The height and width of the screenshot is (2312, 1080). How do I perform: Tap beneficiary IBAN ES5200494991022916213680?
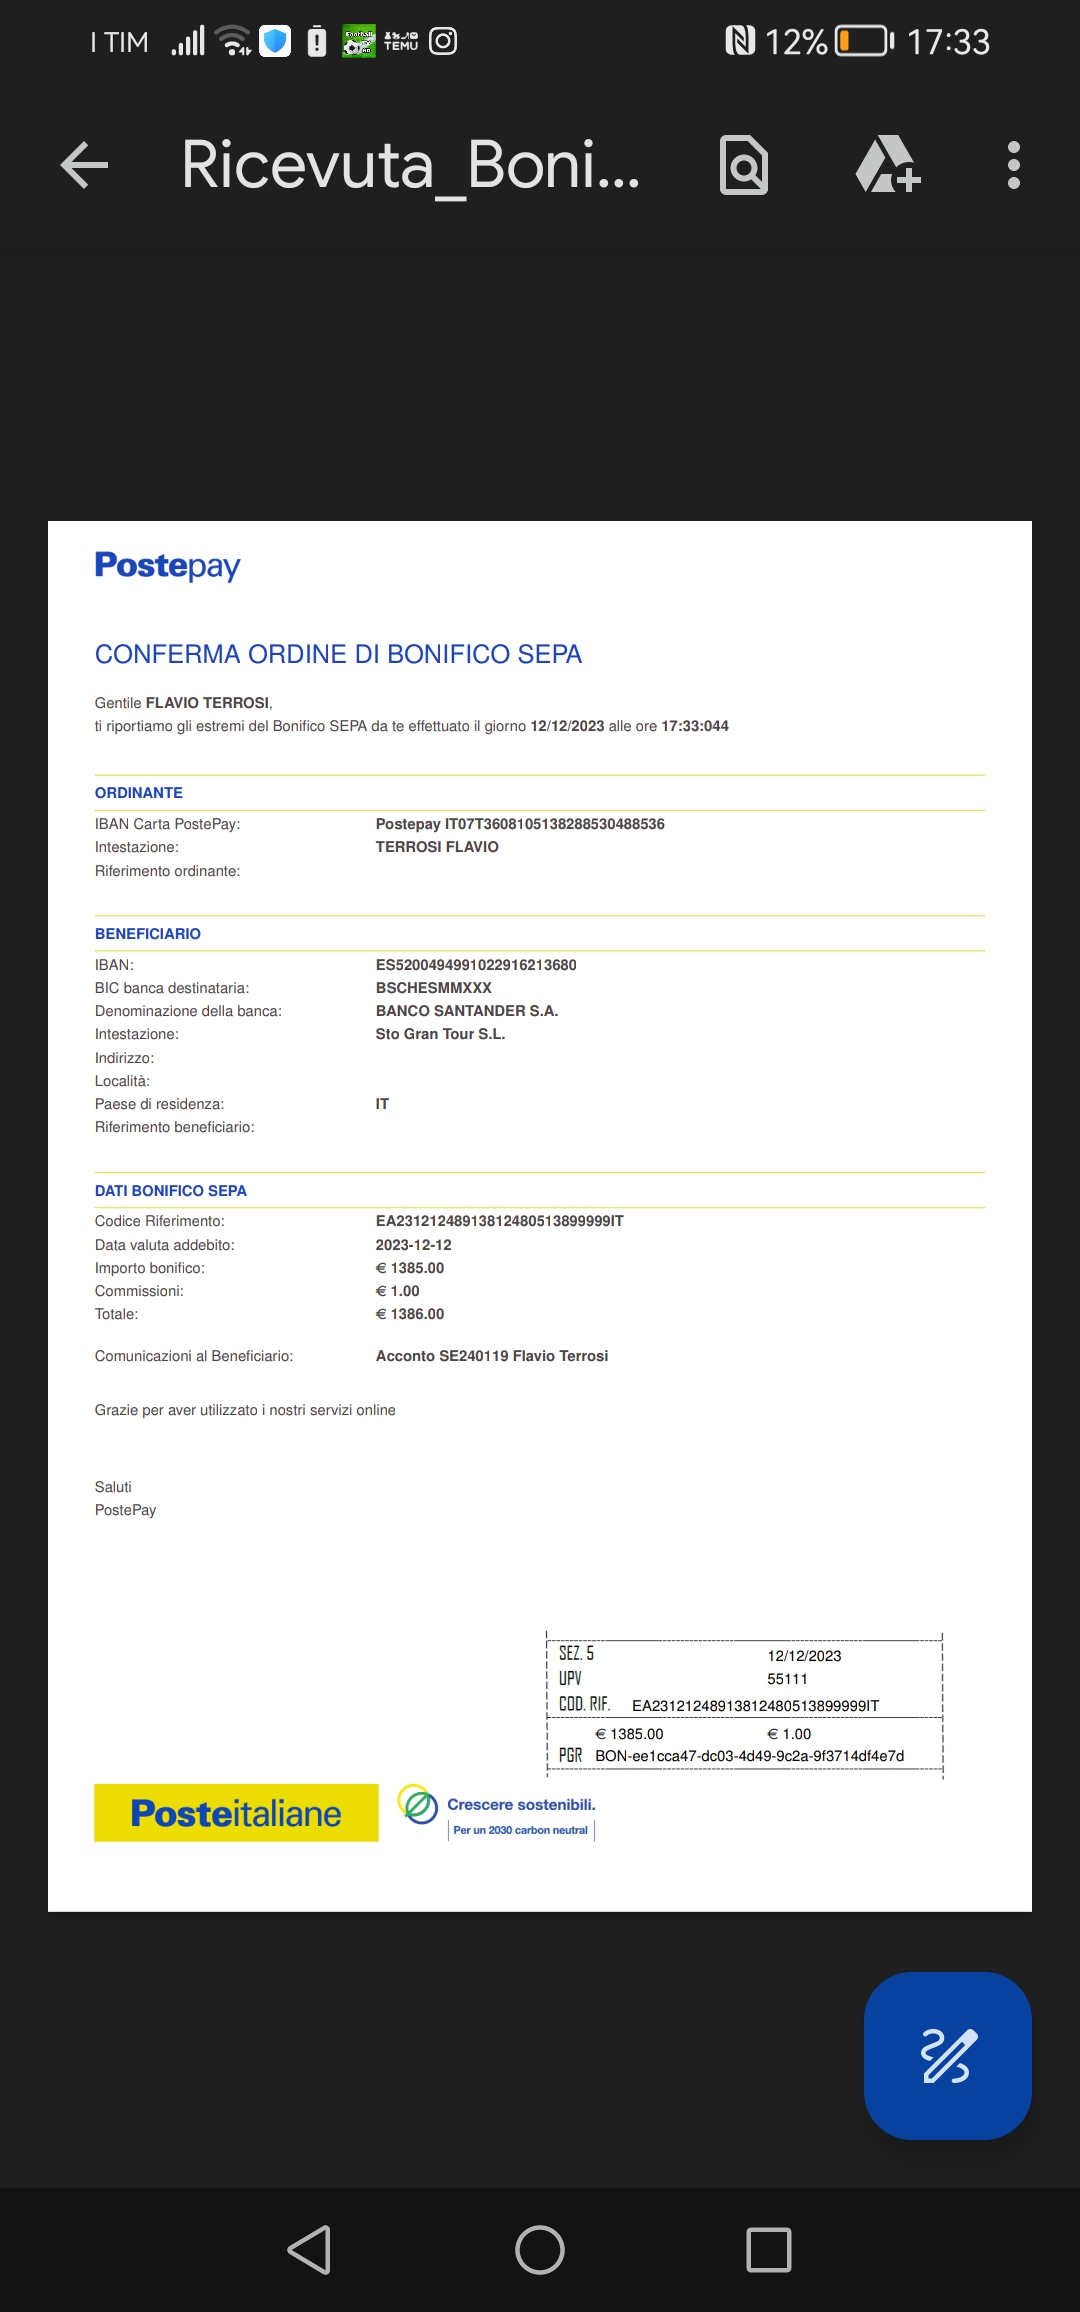[x=476, y=965]
